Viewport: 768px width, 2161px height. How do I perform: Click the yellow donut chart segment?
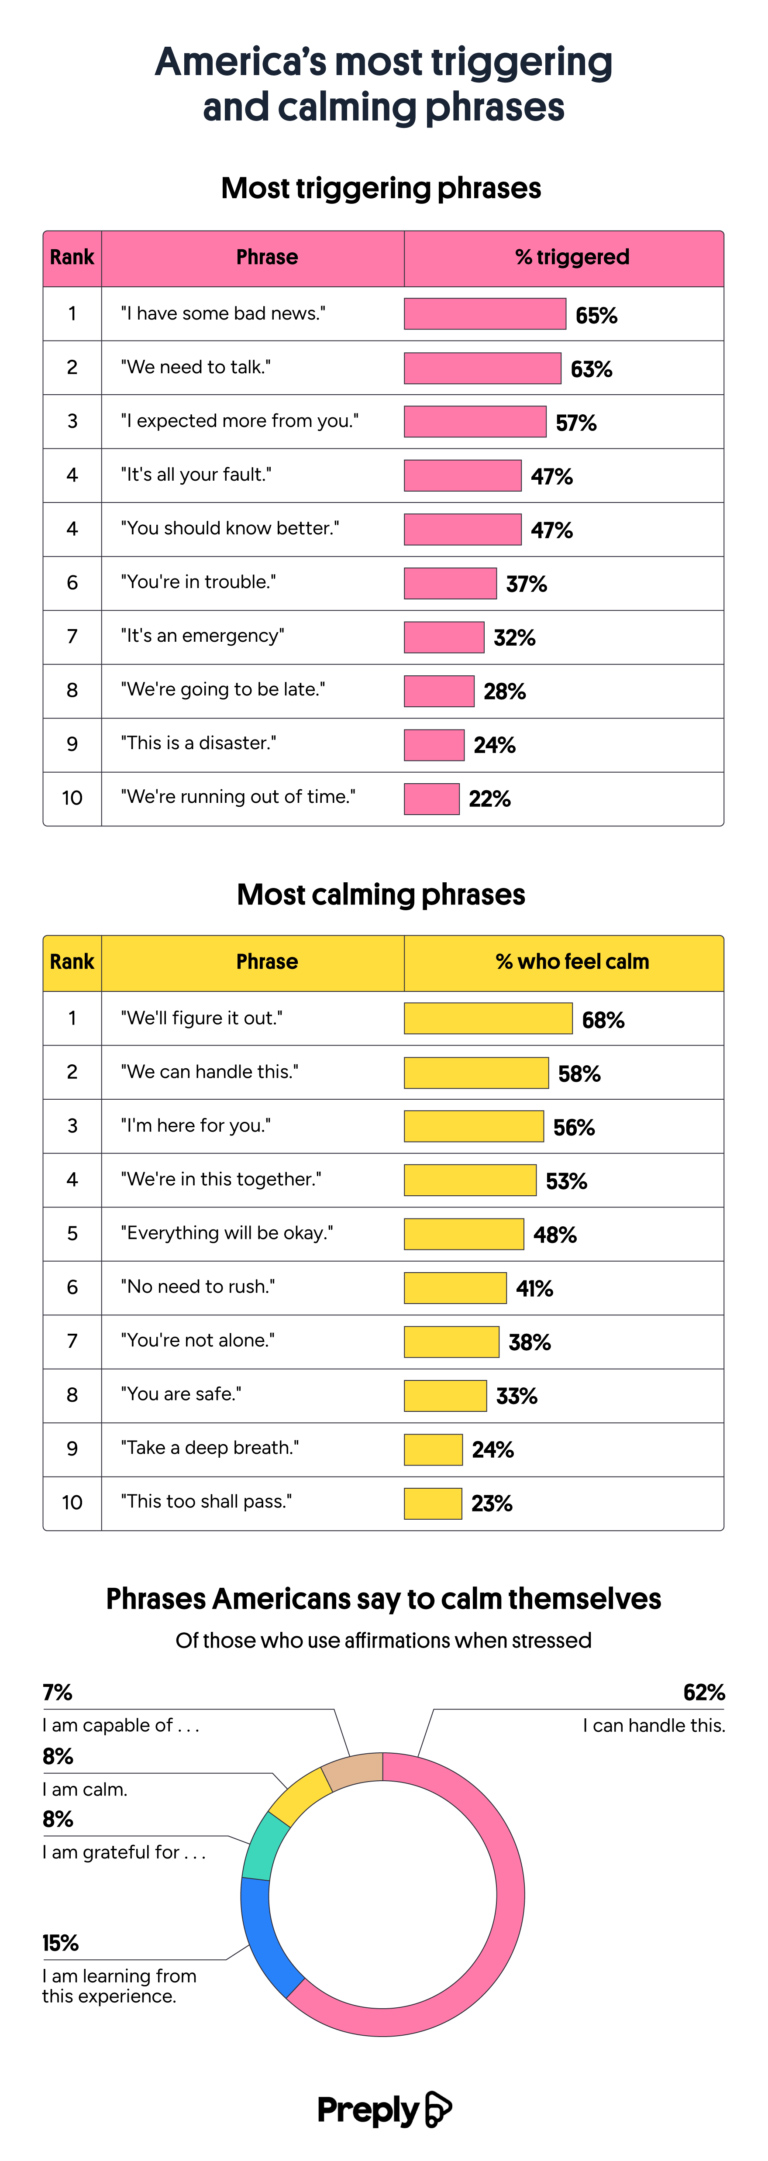[298, 1796]
